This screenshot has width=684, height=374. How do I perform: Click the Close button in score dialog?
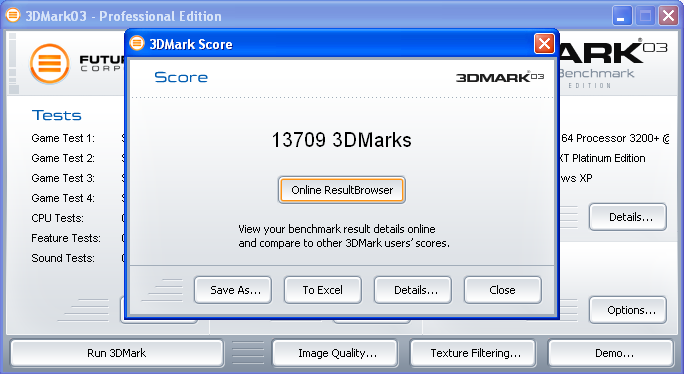point(503,290)
